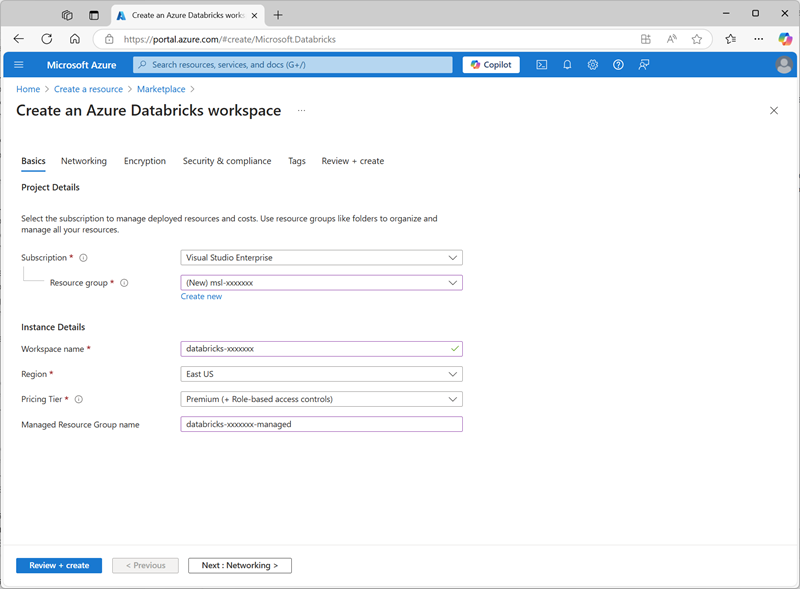Image resolution: width=800 pixels, height=589 pixels.
Task: Open the Azure portal hamburger menu
Action: [x=19, y=65]
